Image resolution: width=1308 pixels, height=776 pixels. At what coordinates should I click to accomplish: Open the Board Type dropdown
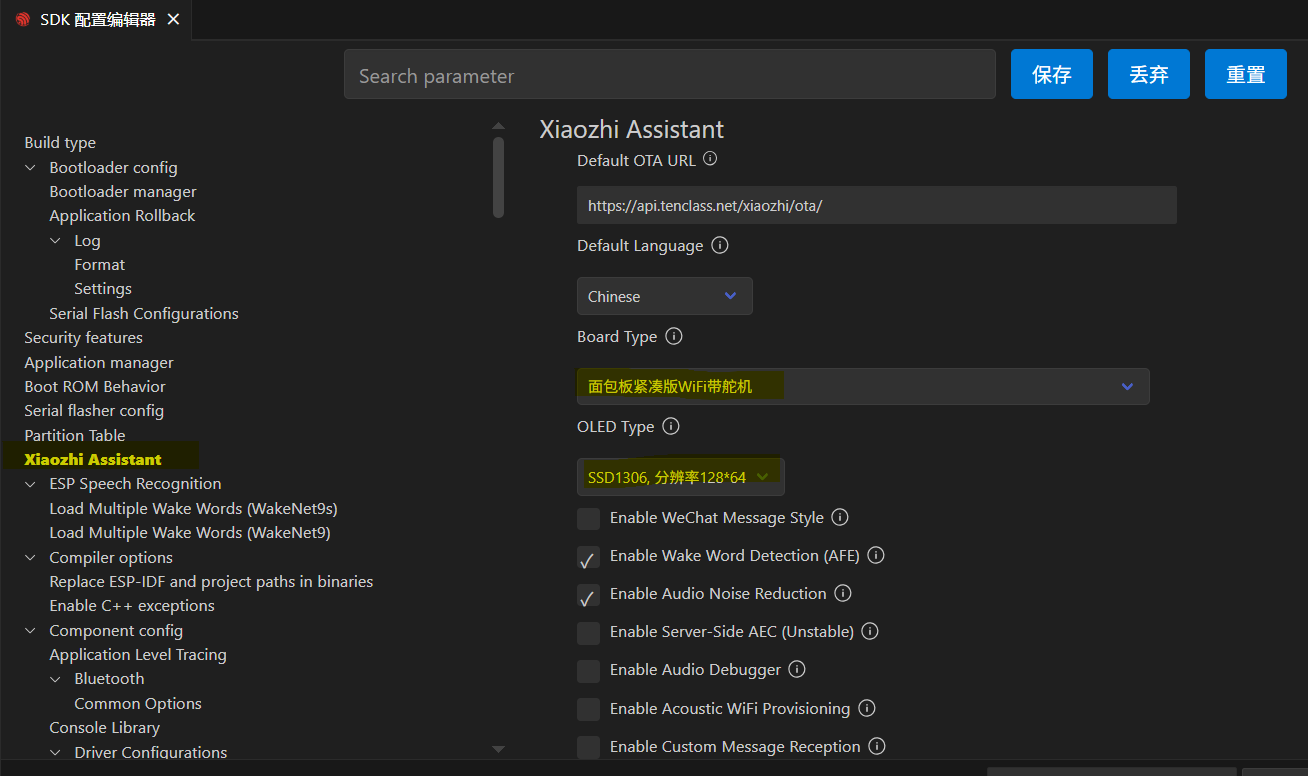pyautogui.click(x=862, y=386)
